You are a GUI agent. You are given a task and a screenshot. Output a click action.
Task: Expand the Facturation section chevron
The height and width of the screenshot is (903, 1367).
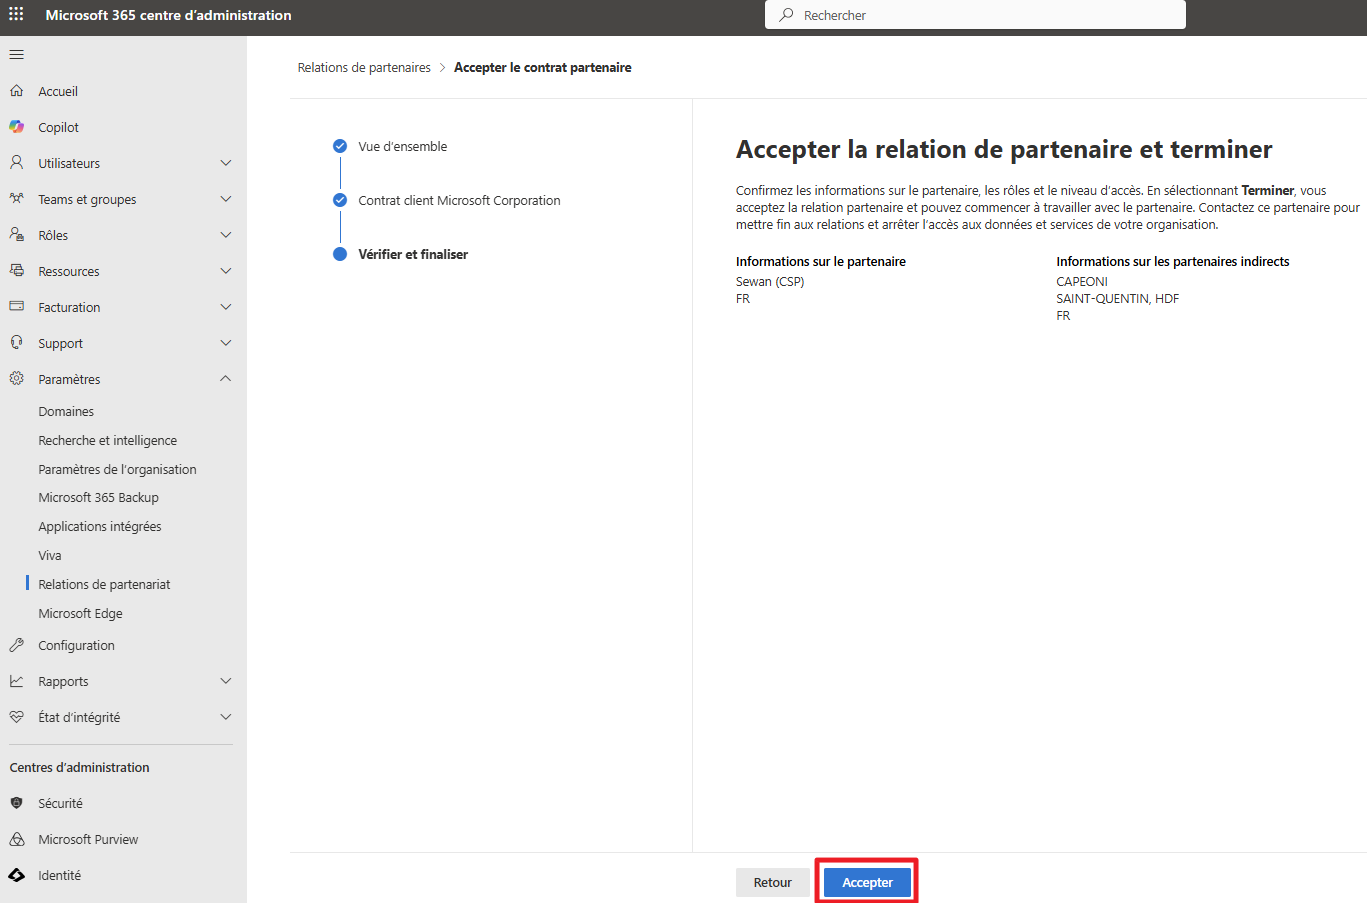pos(226,307)
